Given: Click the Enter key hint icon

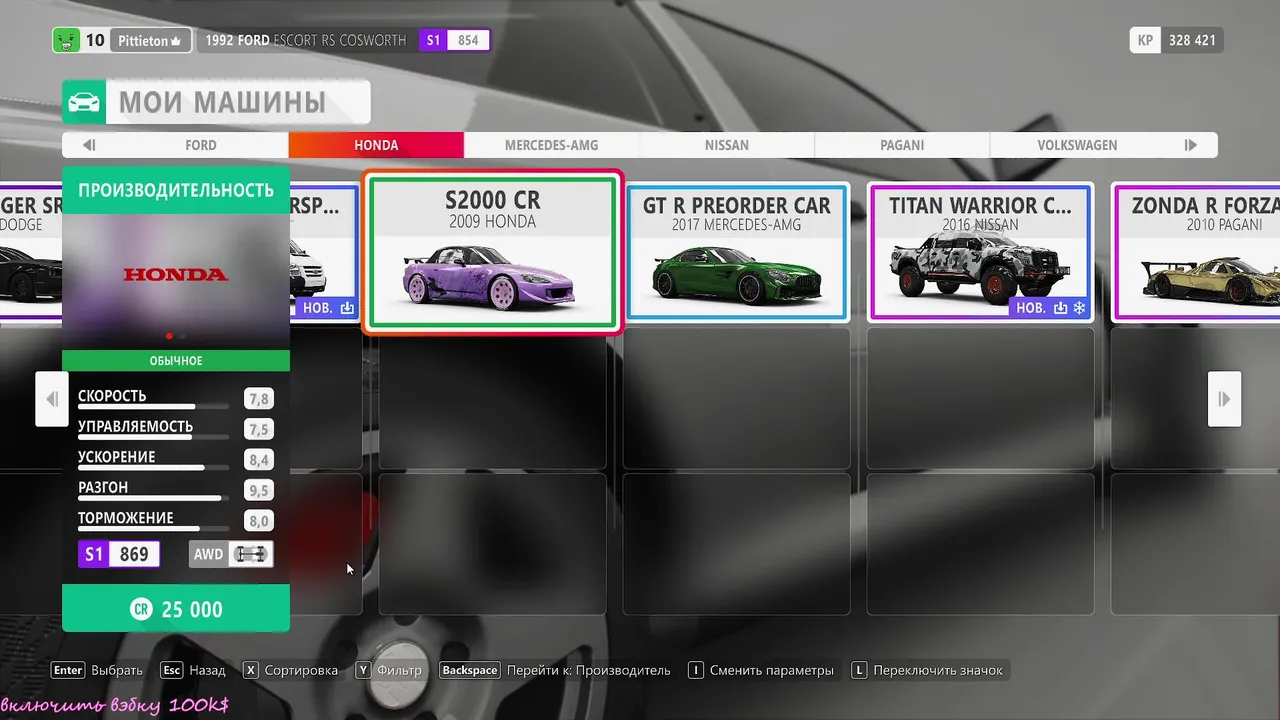Looking at the screenshot, I should click(x=69, y=670).
